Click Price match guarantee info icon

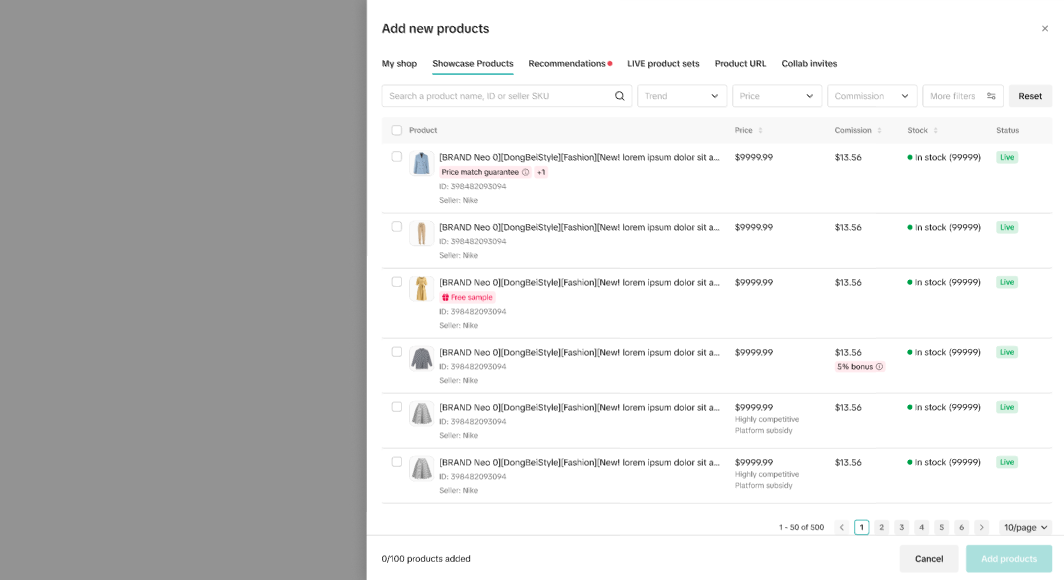[x=526, y=172]
